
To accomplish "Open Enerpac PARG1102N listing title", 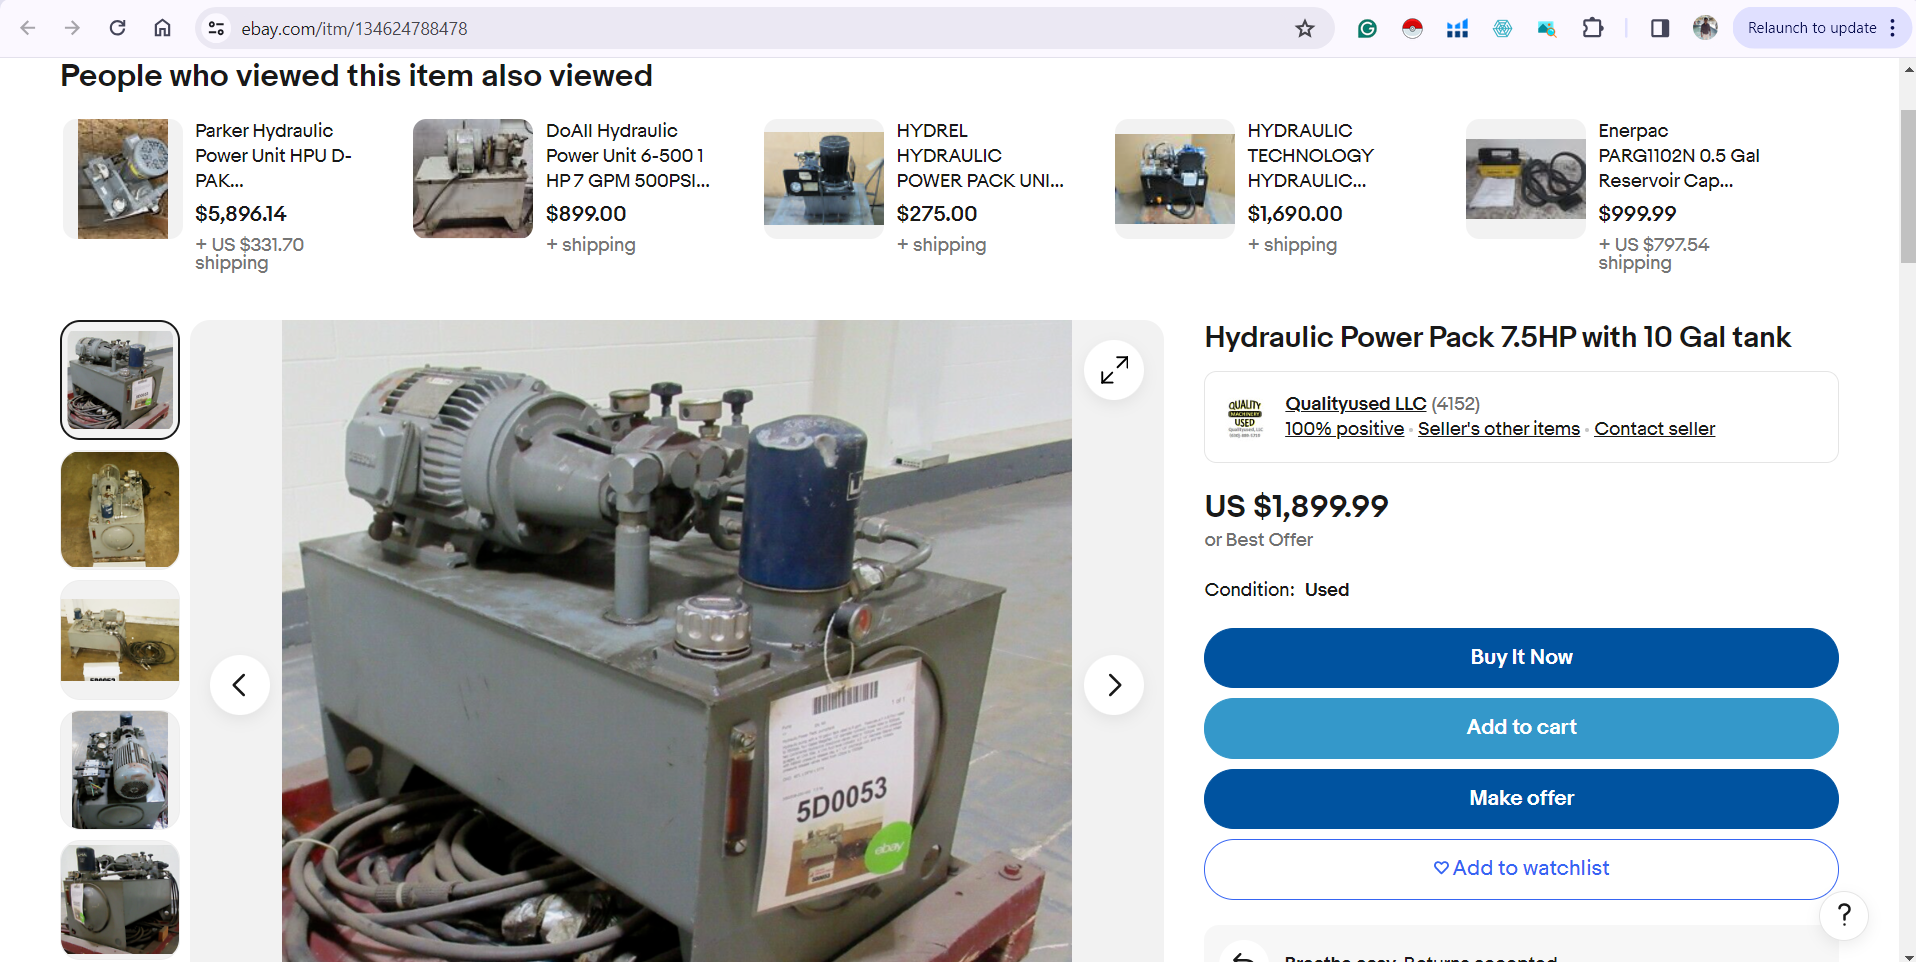I will pyautogui.click(x=1679, y=156).
